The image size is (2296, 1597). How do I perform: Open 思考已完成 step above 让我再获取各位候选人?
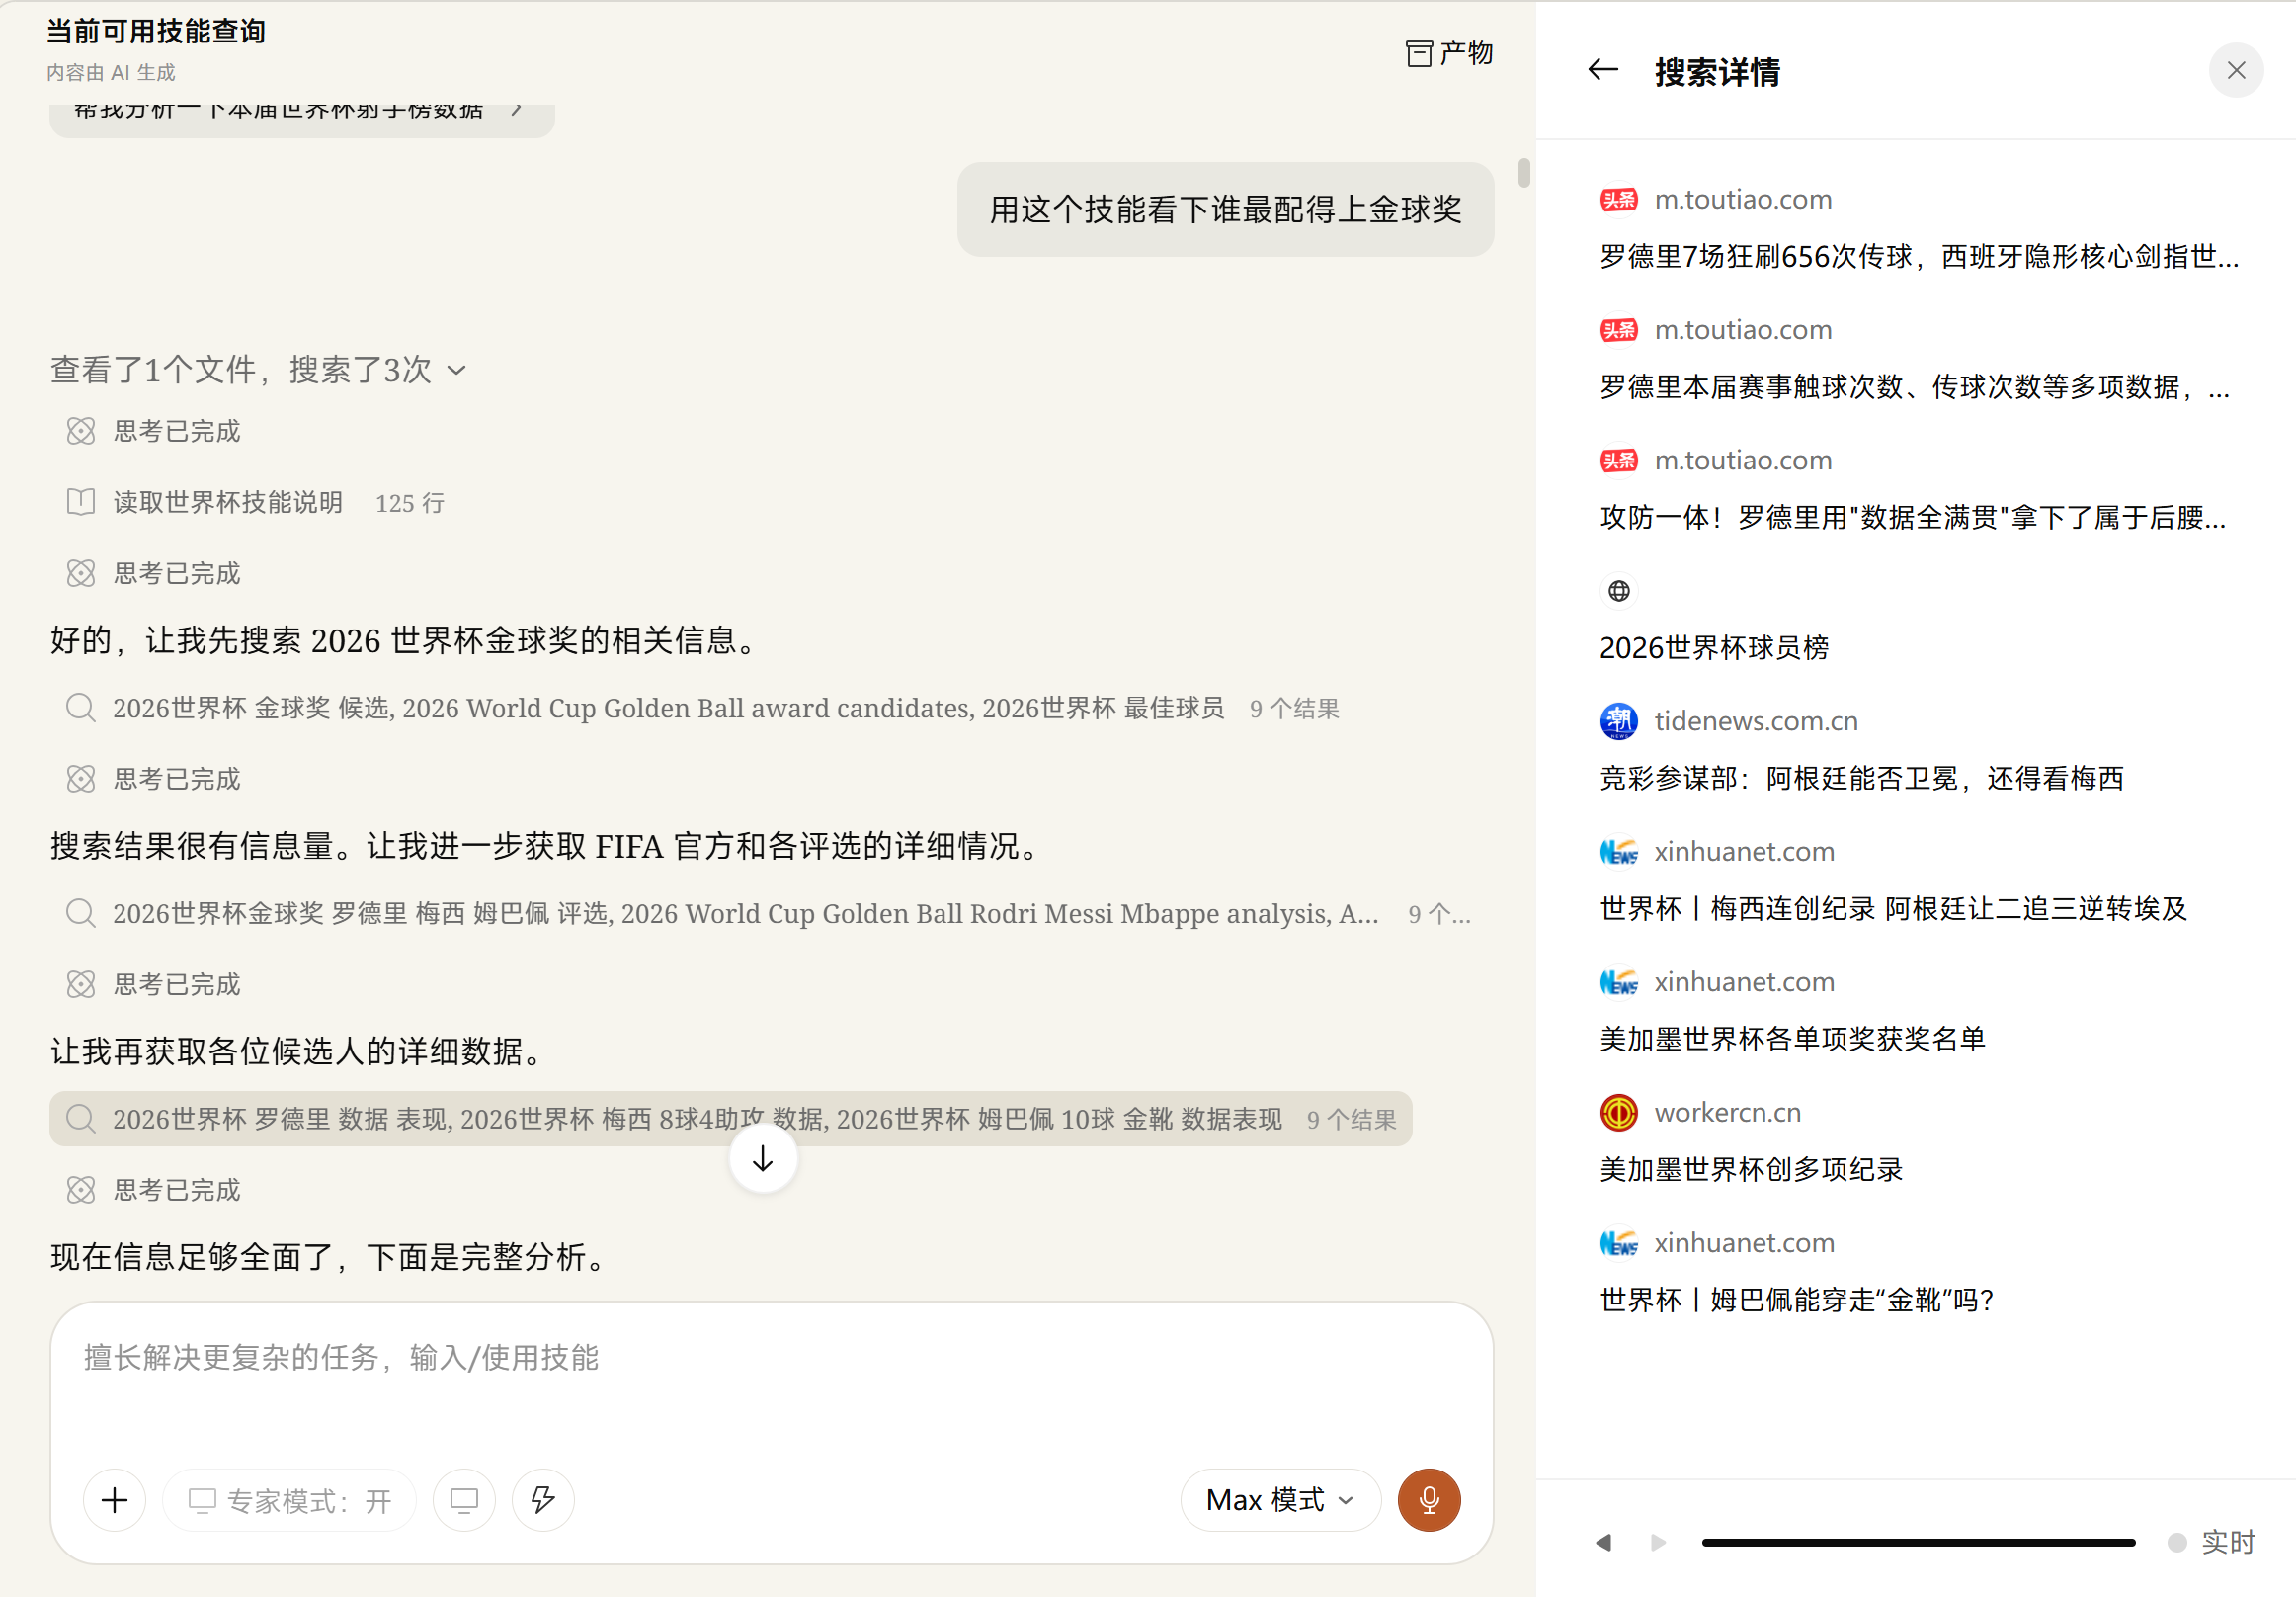(154, 984)
